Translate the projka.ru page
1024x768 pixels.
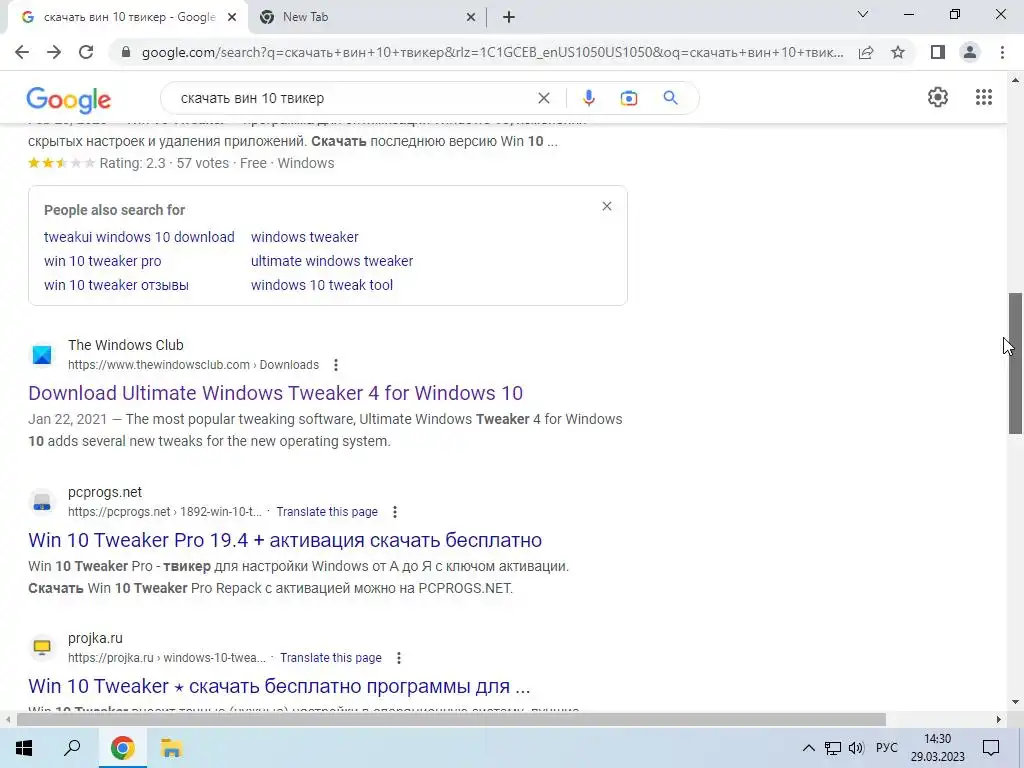pyautogui.click(x=330, y=658)
